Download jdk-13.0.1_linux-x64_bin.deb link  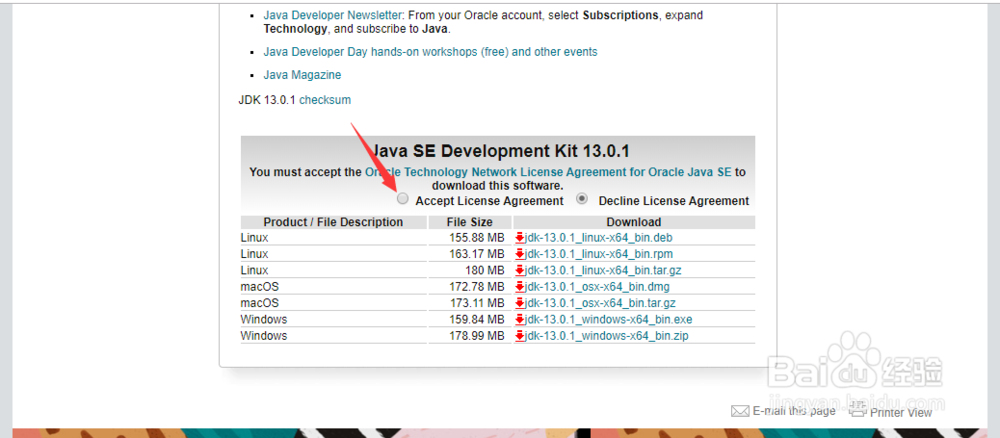point(599,238)
